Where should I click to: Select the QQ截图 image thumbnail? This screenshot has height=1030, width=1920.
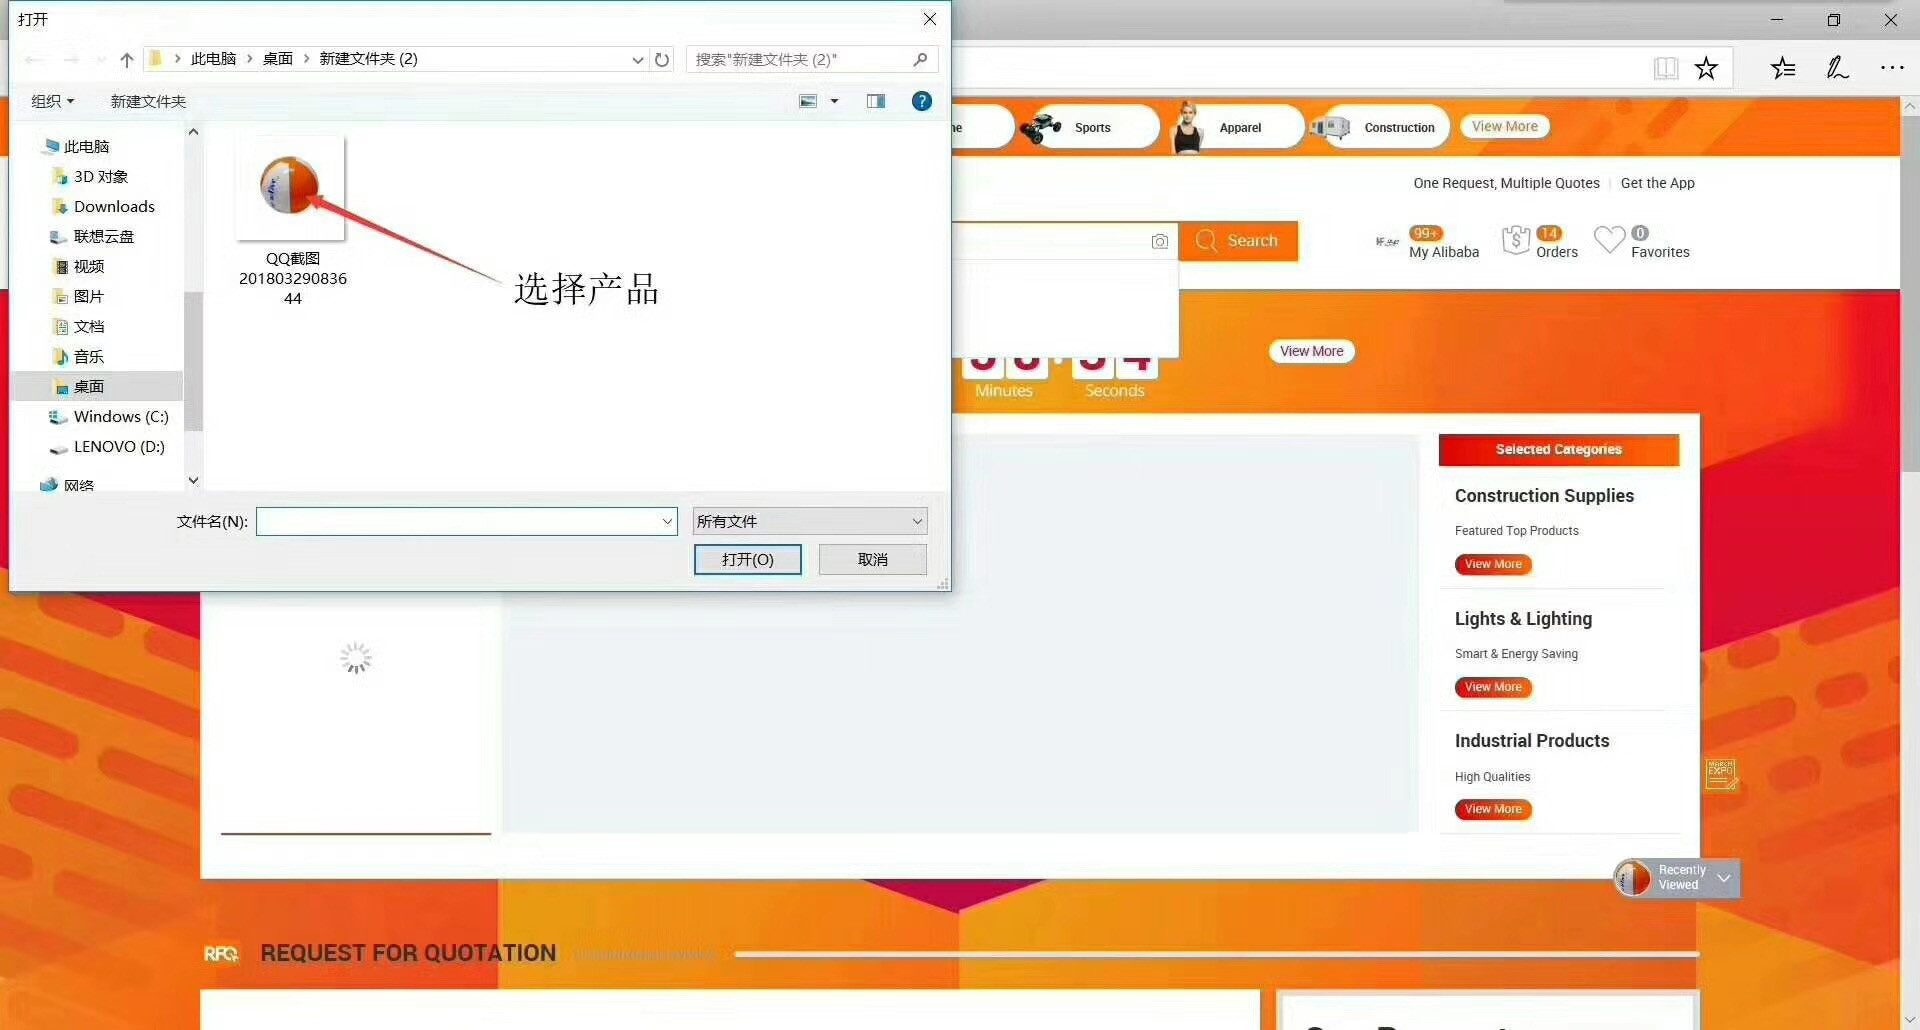(292, 188)
